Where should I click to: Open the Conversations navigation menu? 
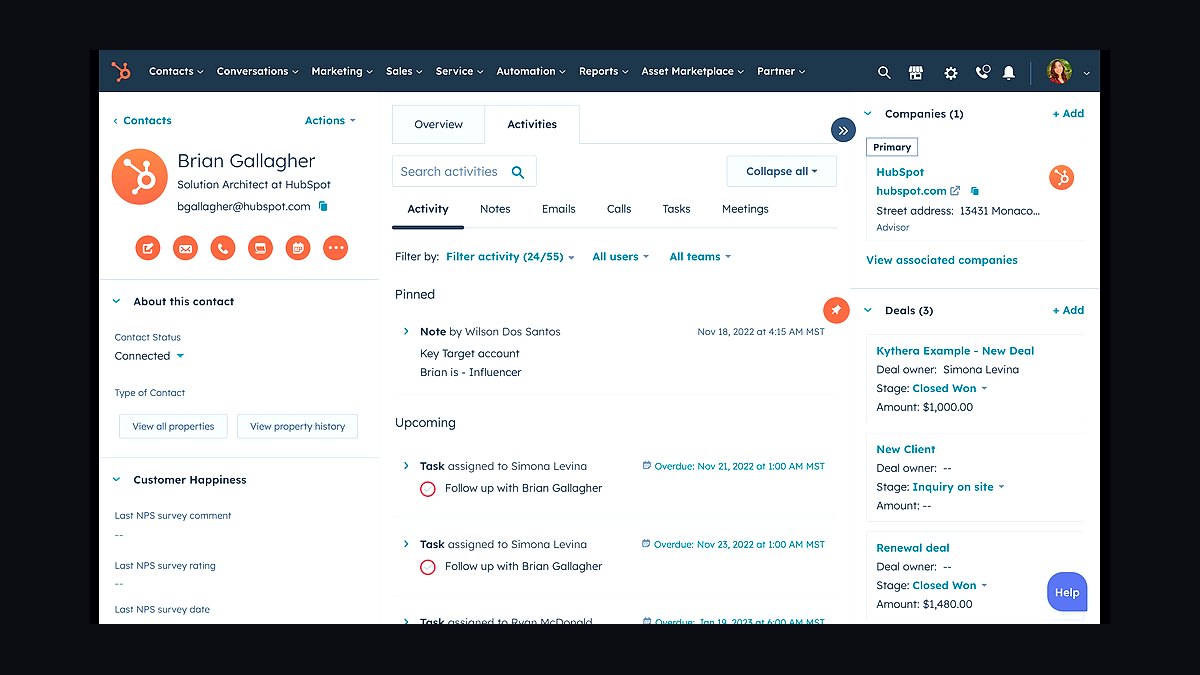point(258,72)
